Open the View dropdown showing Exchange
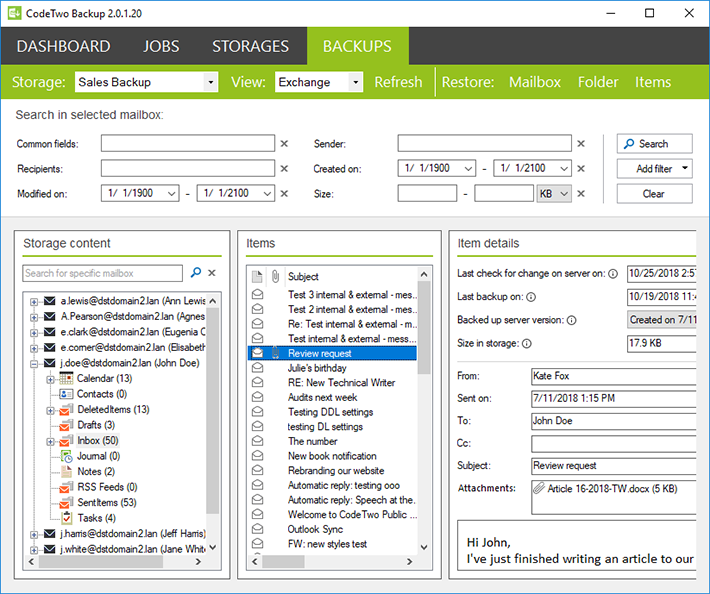The image size is (710, 594). click(355, 82)
